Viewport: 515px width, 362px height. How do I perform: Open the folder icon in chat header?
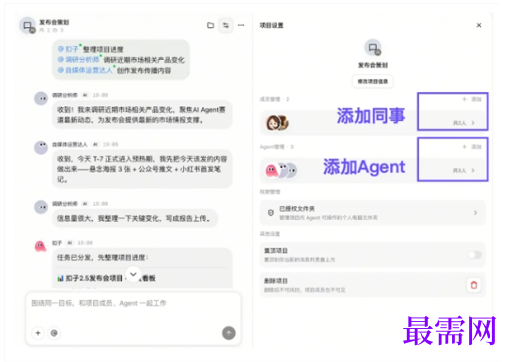click(210, 25)
